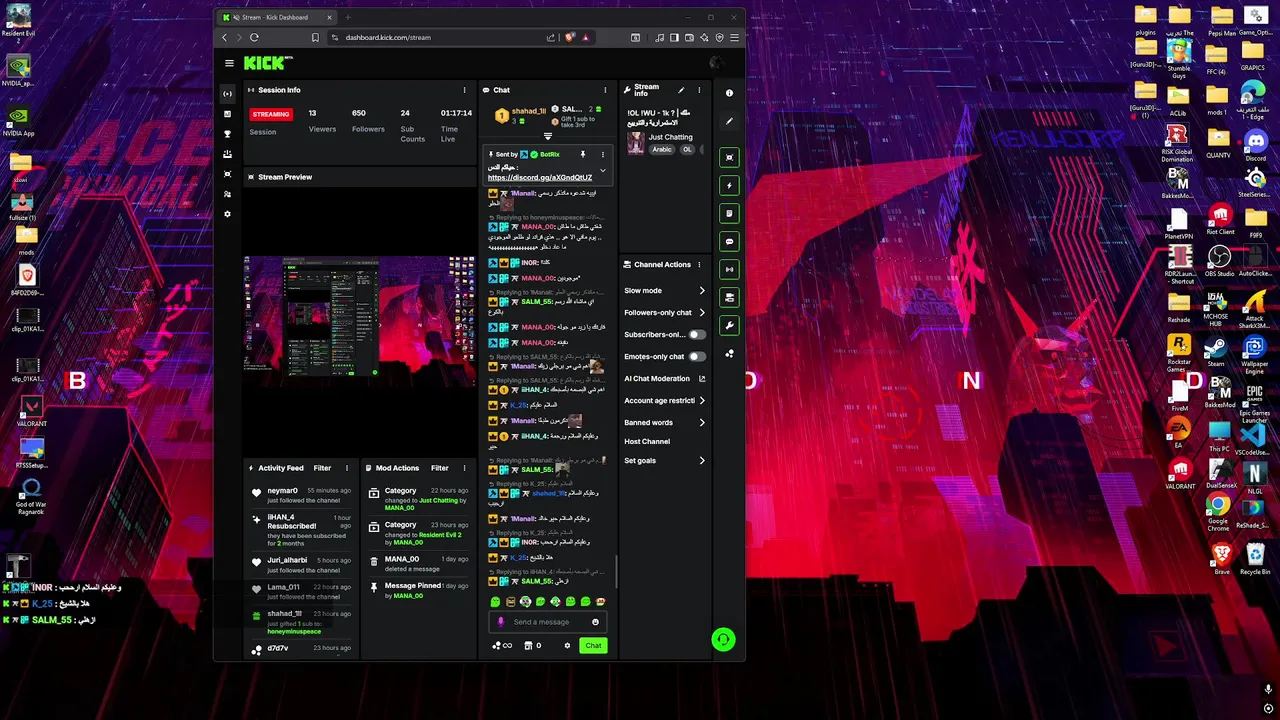Click the Arabic language tag
Image resolution: width=1280 pixels, height=720 pixels.
[662, 150]
